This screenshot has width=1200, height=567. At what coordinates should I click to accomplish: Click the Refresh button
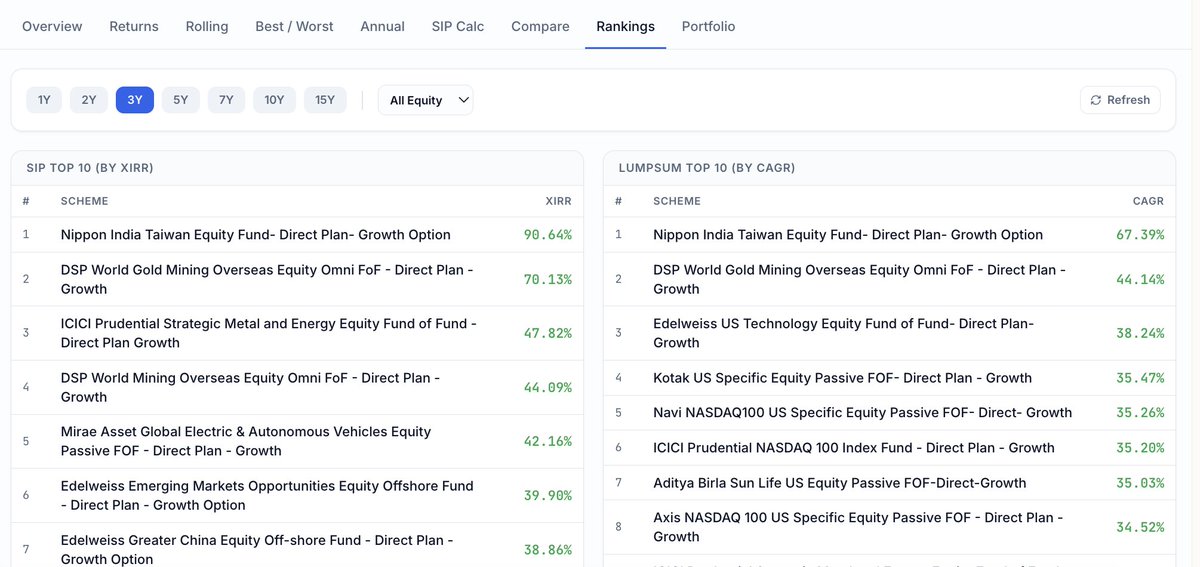pyautogui.click(x=1120, y=100)
